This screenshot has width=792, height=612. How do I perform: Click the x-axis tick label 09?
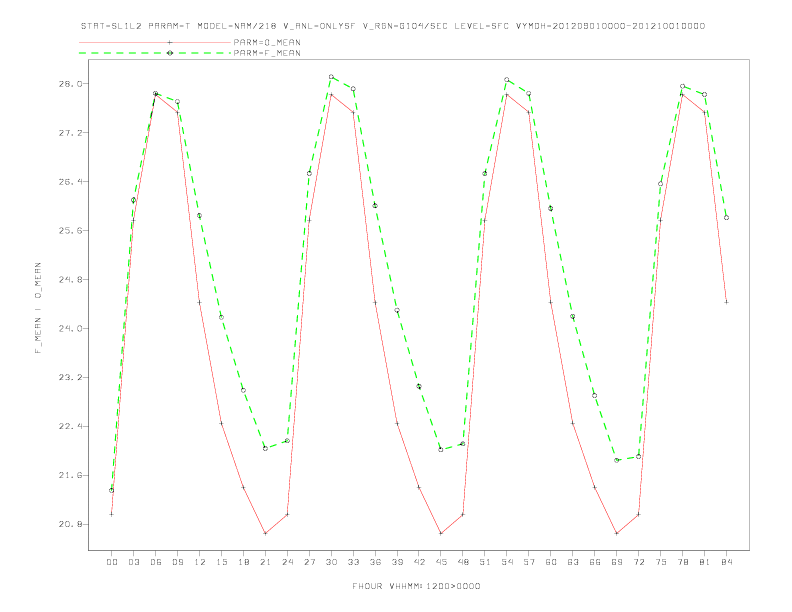coord(177,562)
